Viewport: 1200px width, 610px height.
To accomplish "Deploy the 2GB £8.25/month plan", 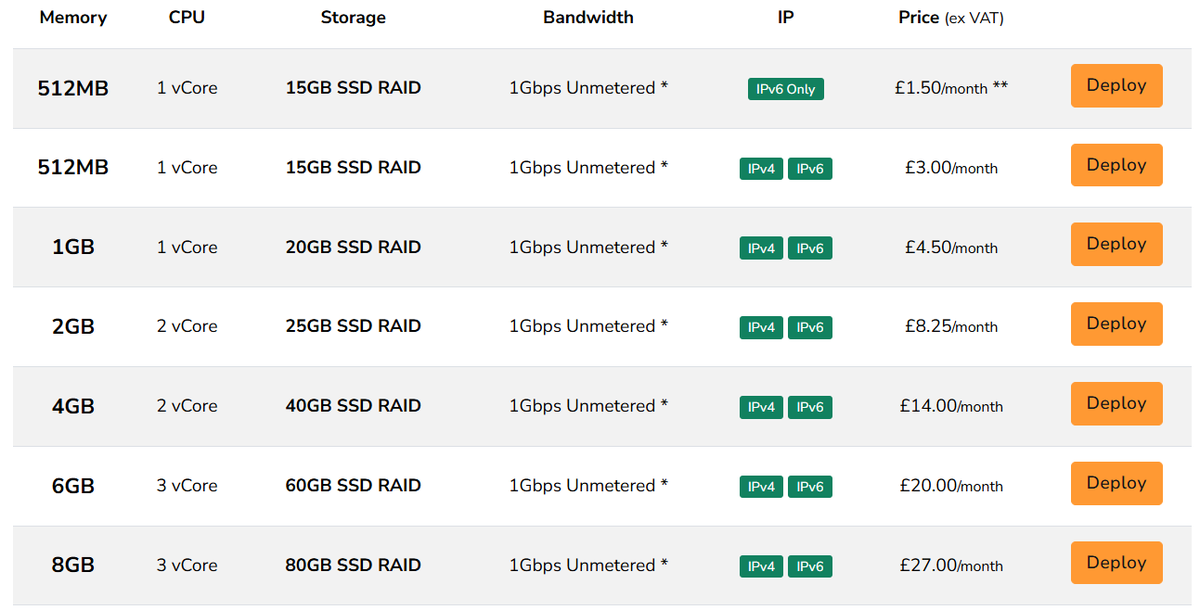I will click(1116, 324).
